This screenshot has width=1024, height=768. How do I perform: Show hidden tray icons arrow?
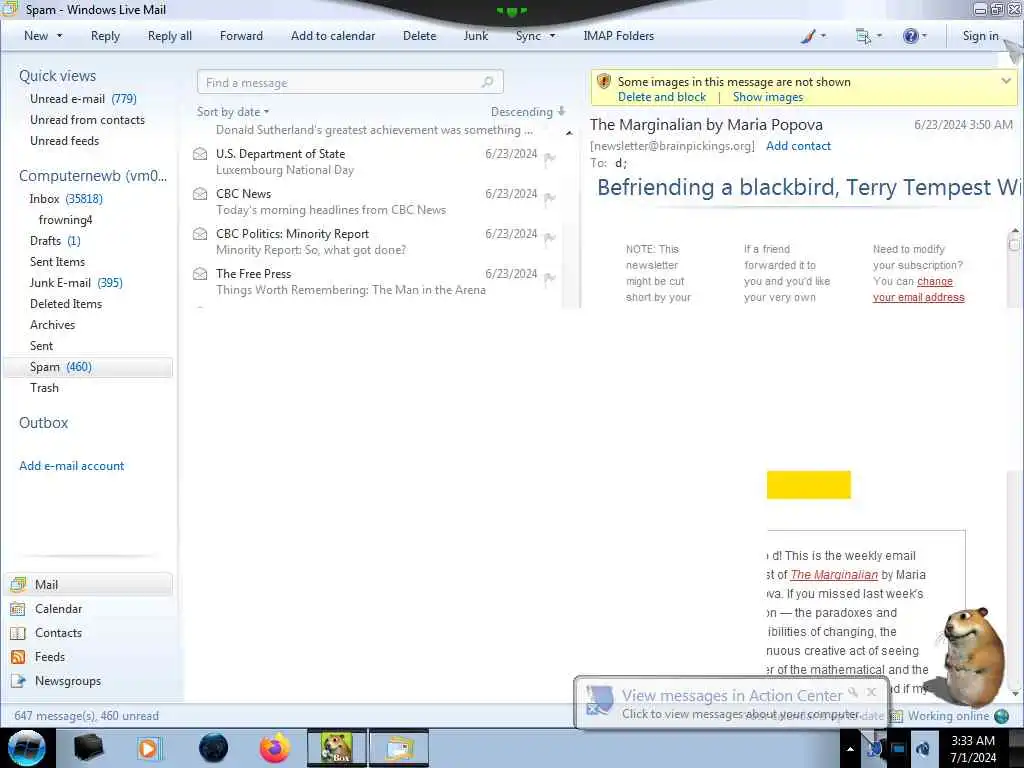[850, 749]
